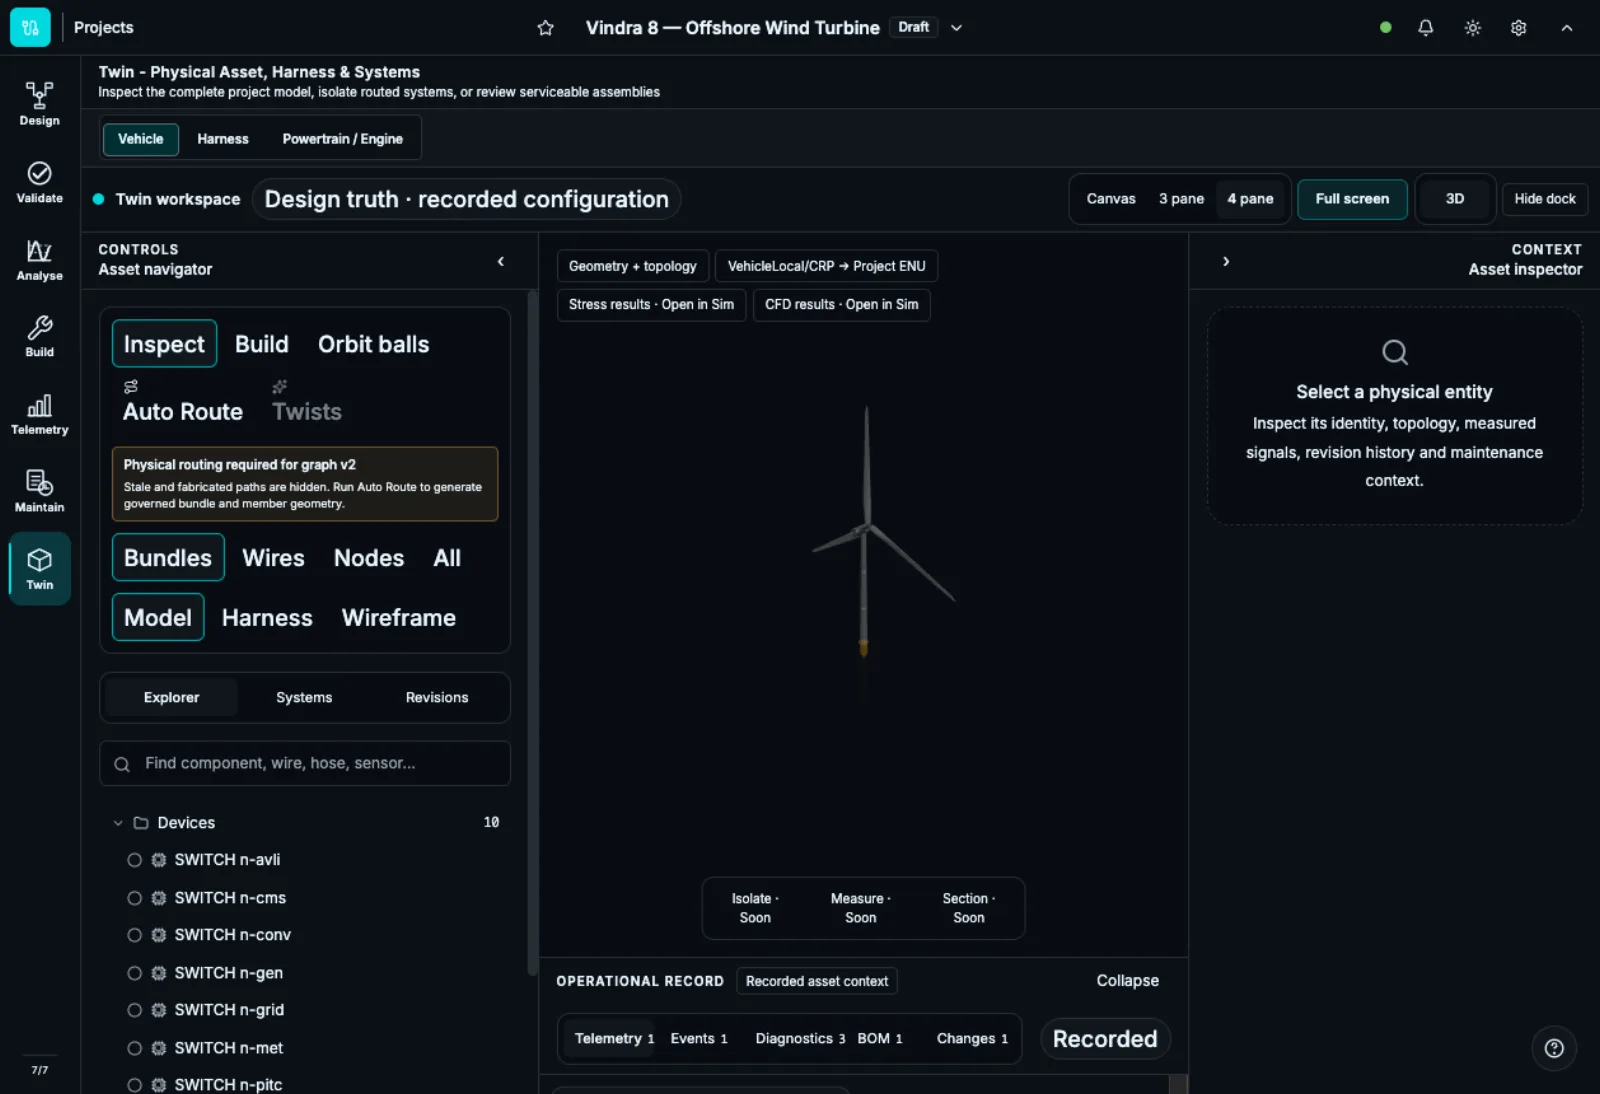This screenshot has height=1094, width=1600.
Task: Select radio for SWITCH n-gen
Action: coord(134,973)
